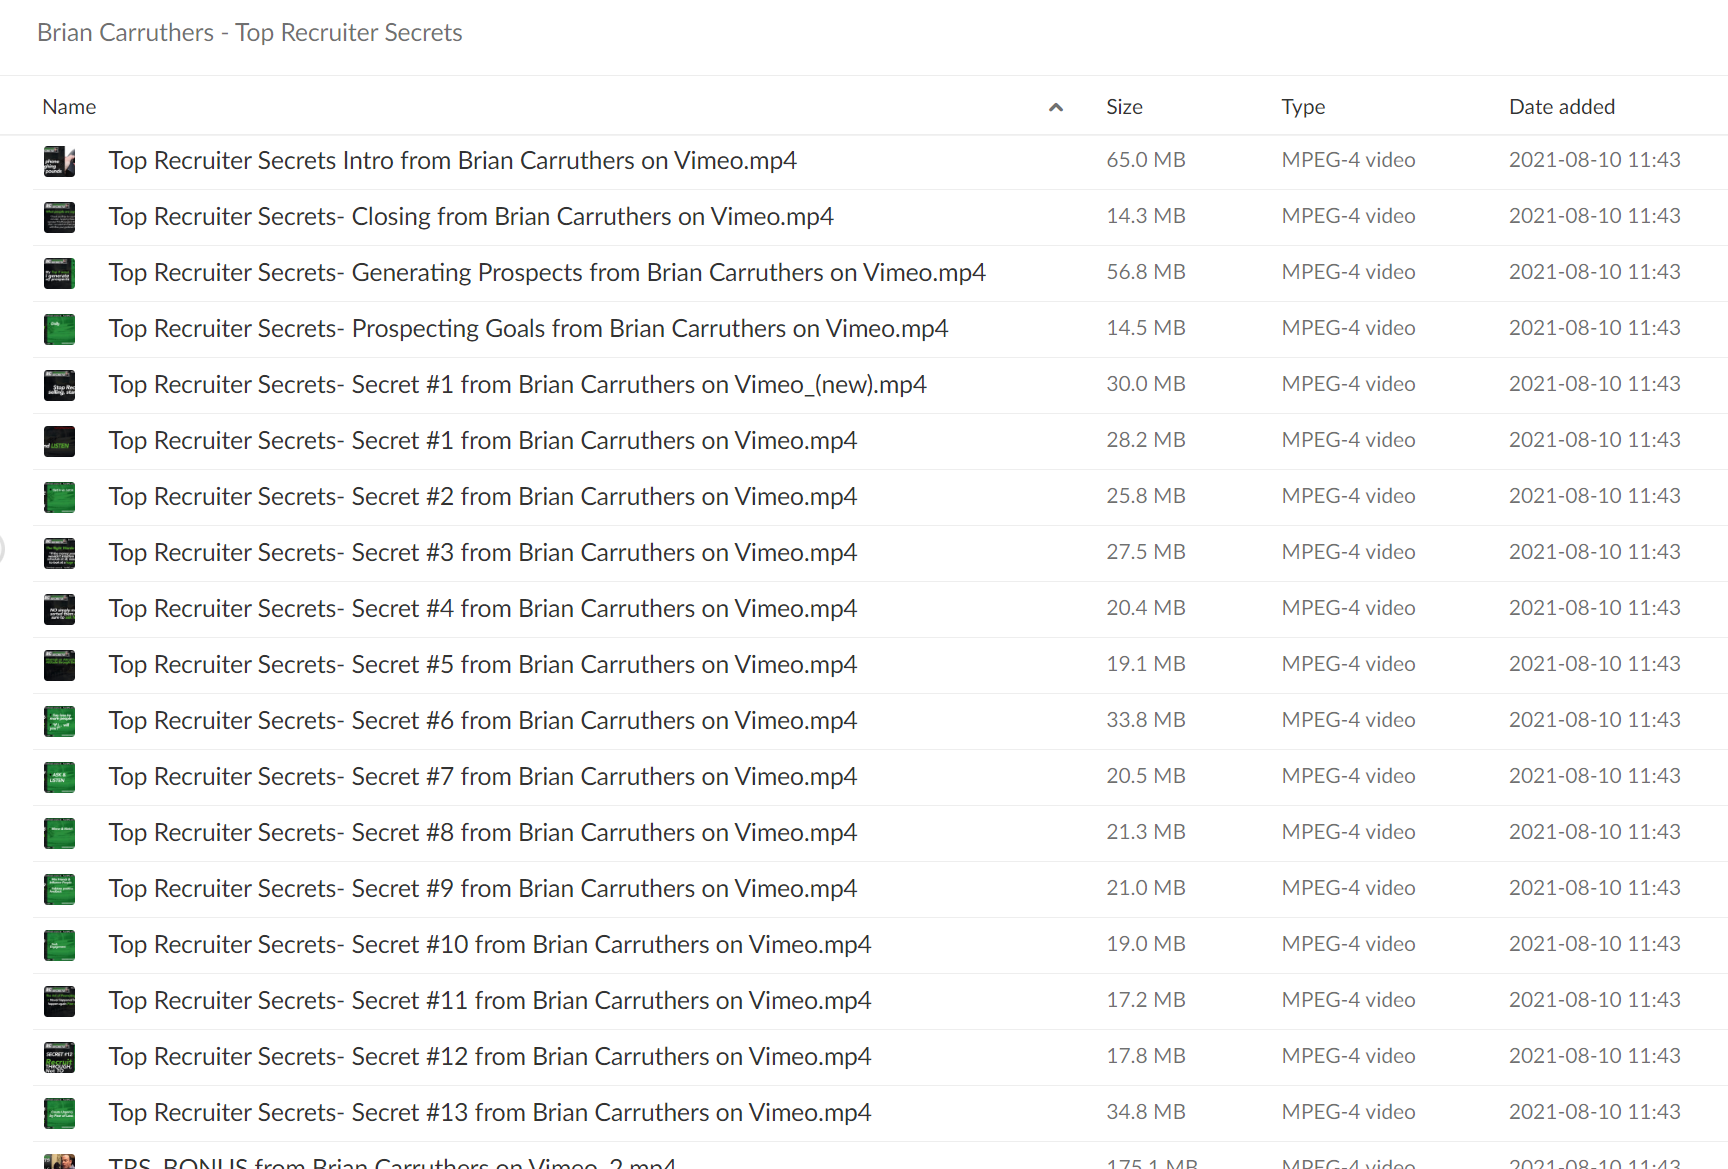Click the Prospecting Goals video thumbnail

coord(59,329)
